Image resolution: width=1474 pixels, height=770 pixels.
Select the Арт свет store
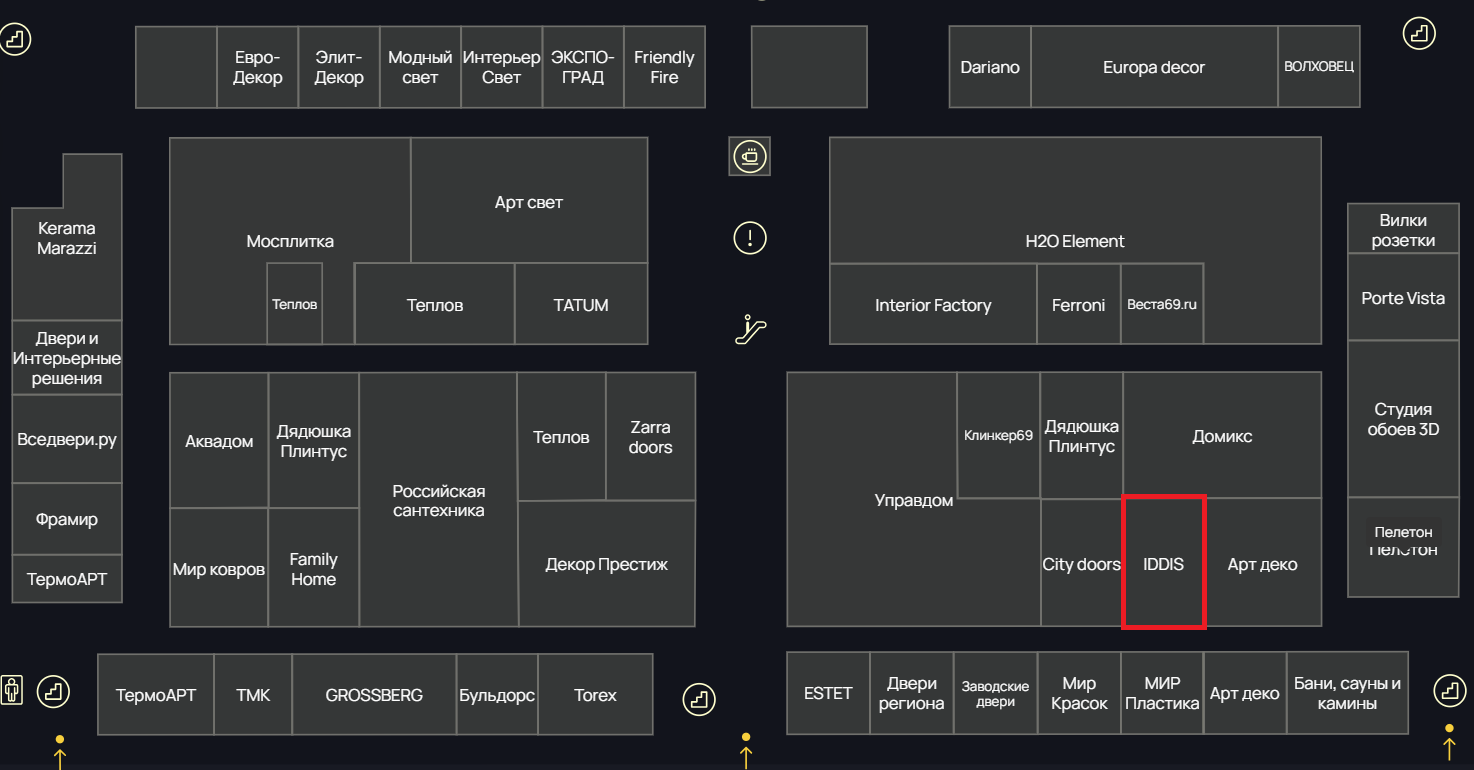(529, 202)
